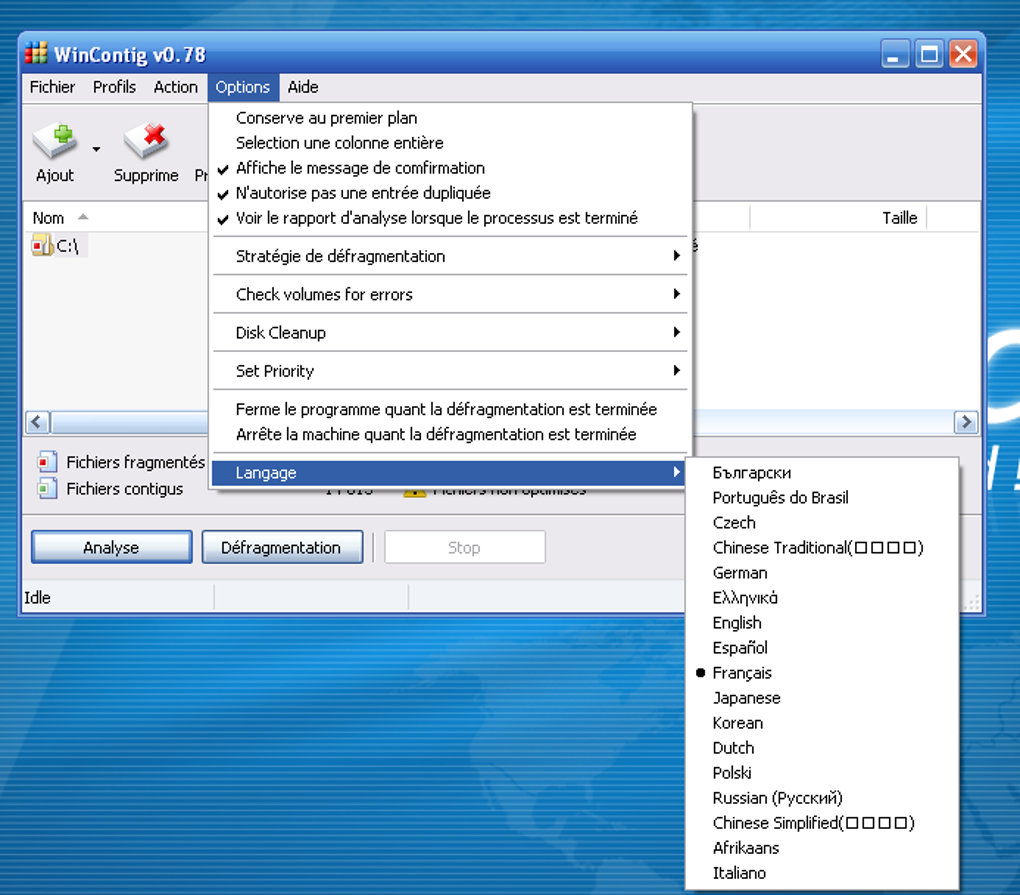Image resolution: width=1020 pixels, height=895 pixels.
Task: Expand the Disk Cleanup submenu
Action: coord(450,332)
